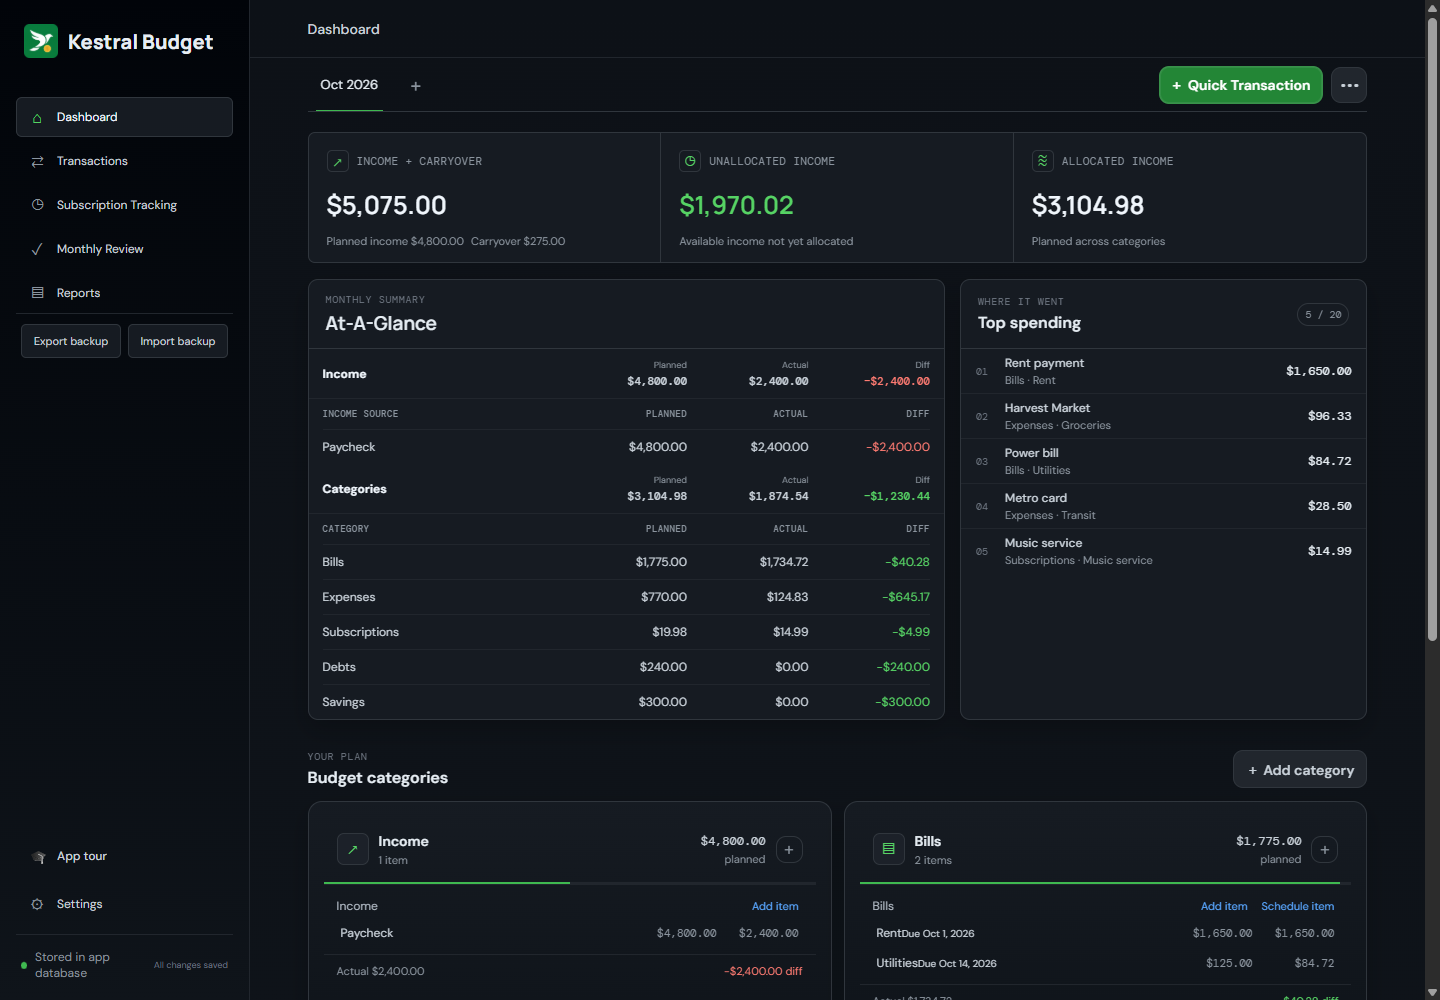Click the Music service spending row

(x=1163, y=551)
